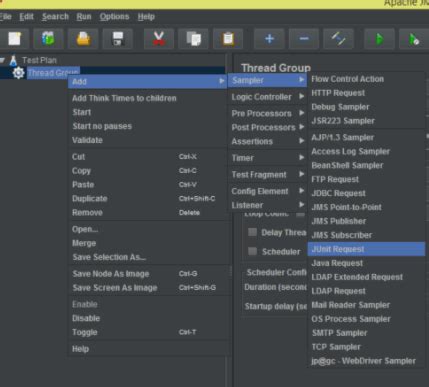Click the Collapse All minus icon
The width and height of the screenshot is (429, 387).
[304, 39]
